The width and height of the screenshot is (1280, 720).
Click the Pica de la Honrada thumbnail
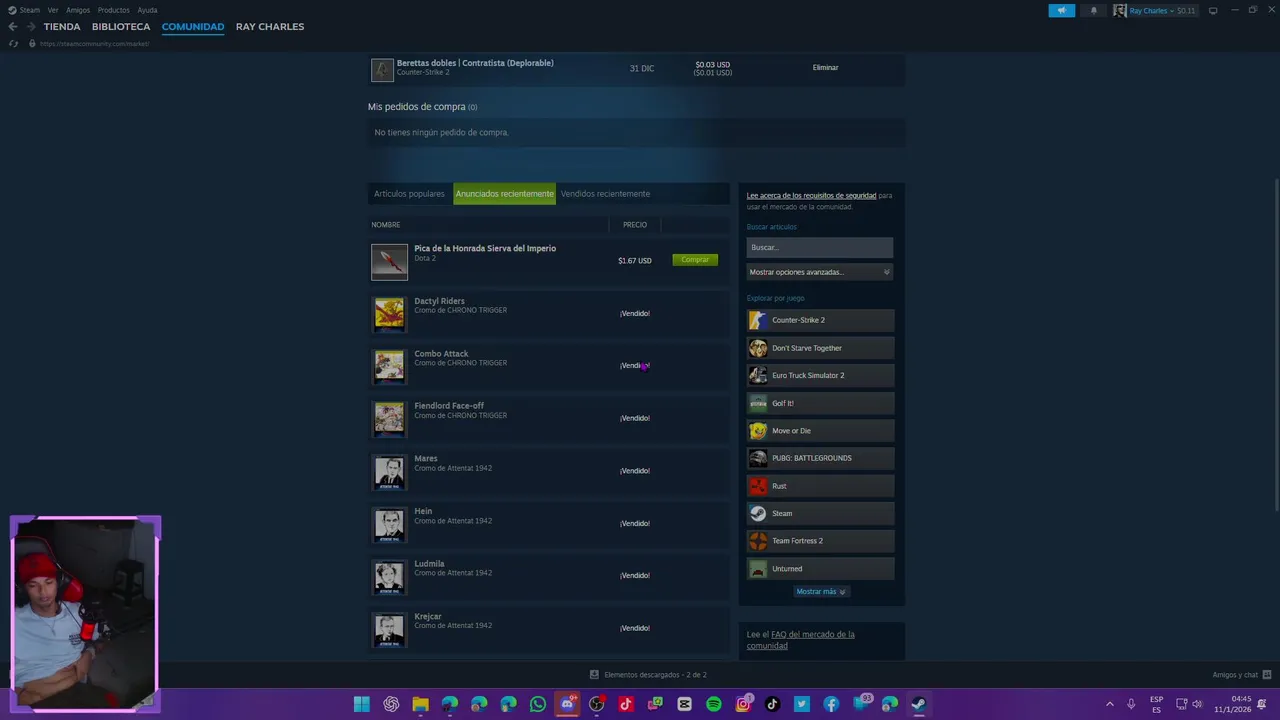tap(389, 262)
